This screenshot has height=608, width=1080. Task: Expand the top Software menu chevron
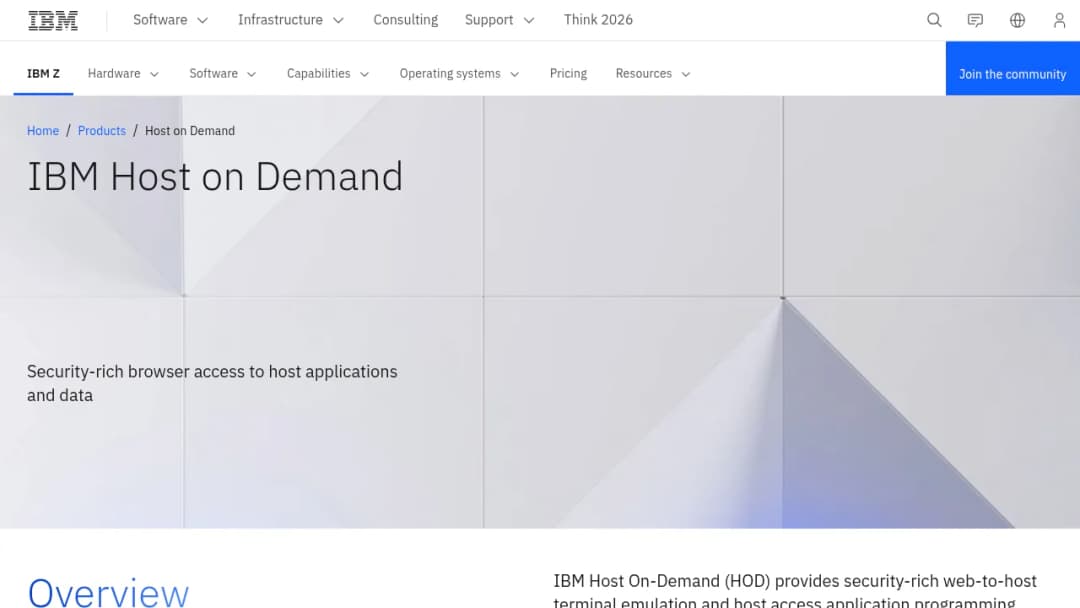202,21
